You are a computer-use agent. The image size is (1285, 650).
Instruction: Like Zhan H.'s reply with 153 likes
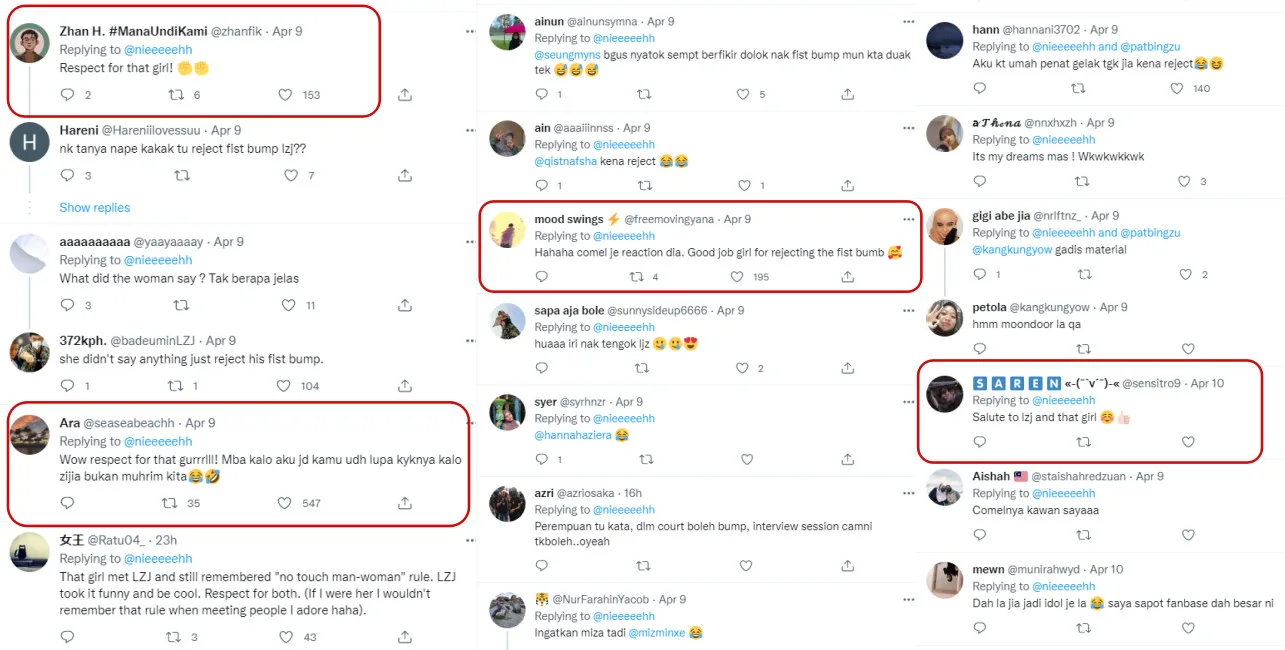[286, 95]
